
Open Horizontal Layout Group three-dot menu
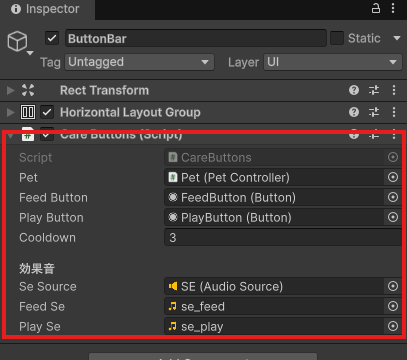click(394, 112)
